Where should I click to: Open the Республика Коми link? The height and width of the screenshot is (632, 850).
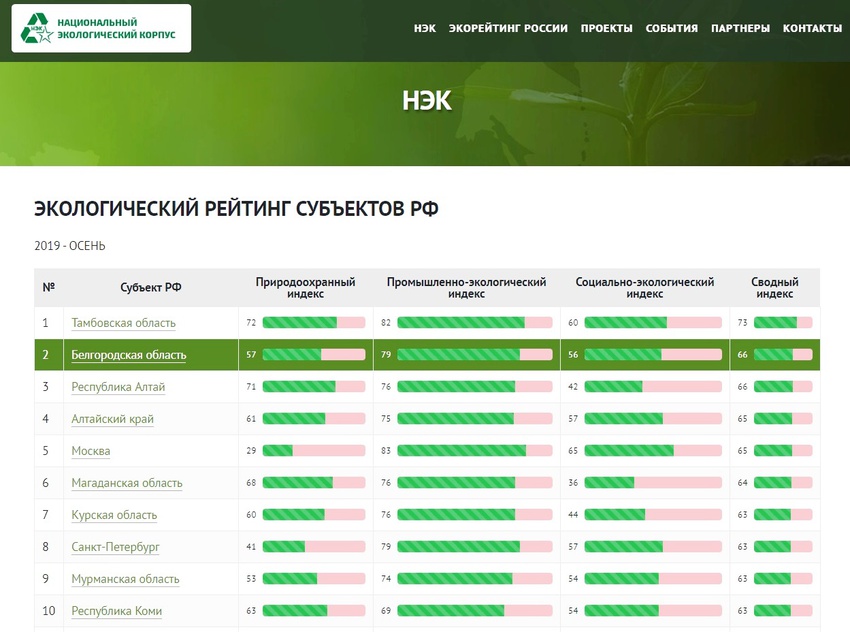tap(117, 611)
